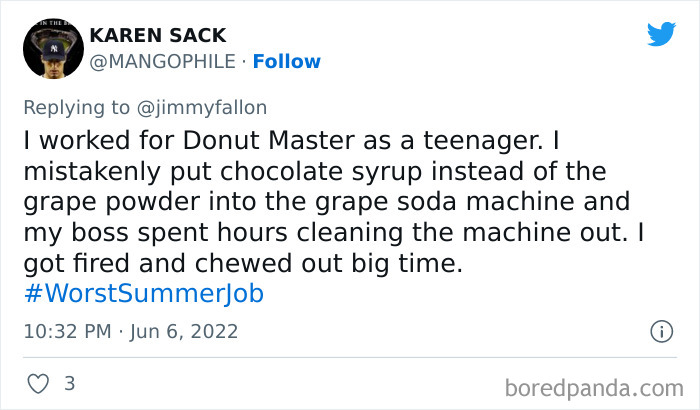Click the Twitter bird logo
This screenshot has height=410, width=700.
pyautogui.click(x=661, y=36)
